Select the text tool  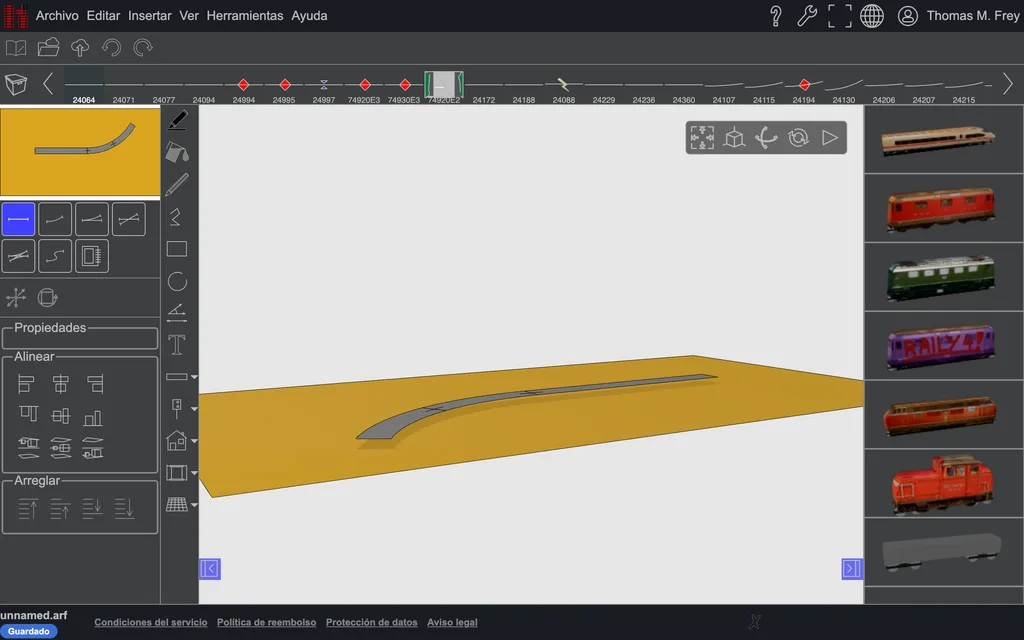177,345
